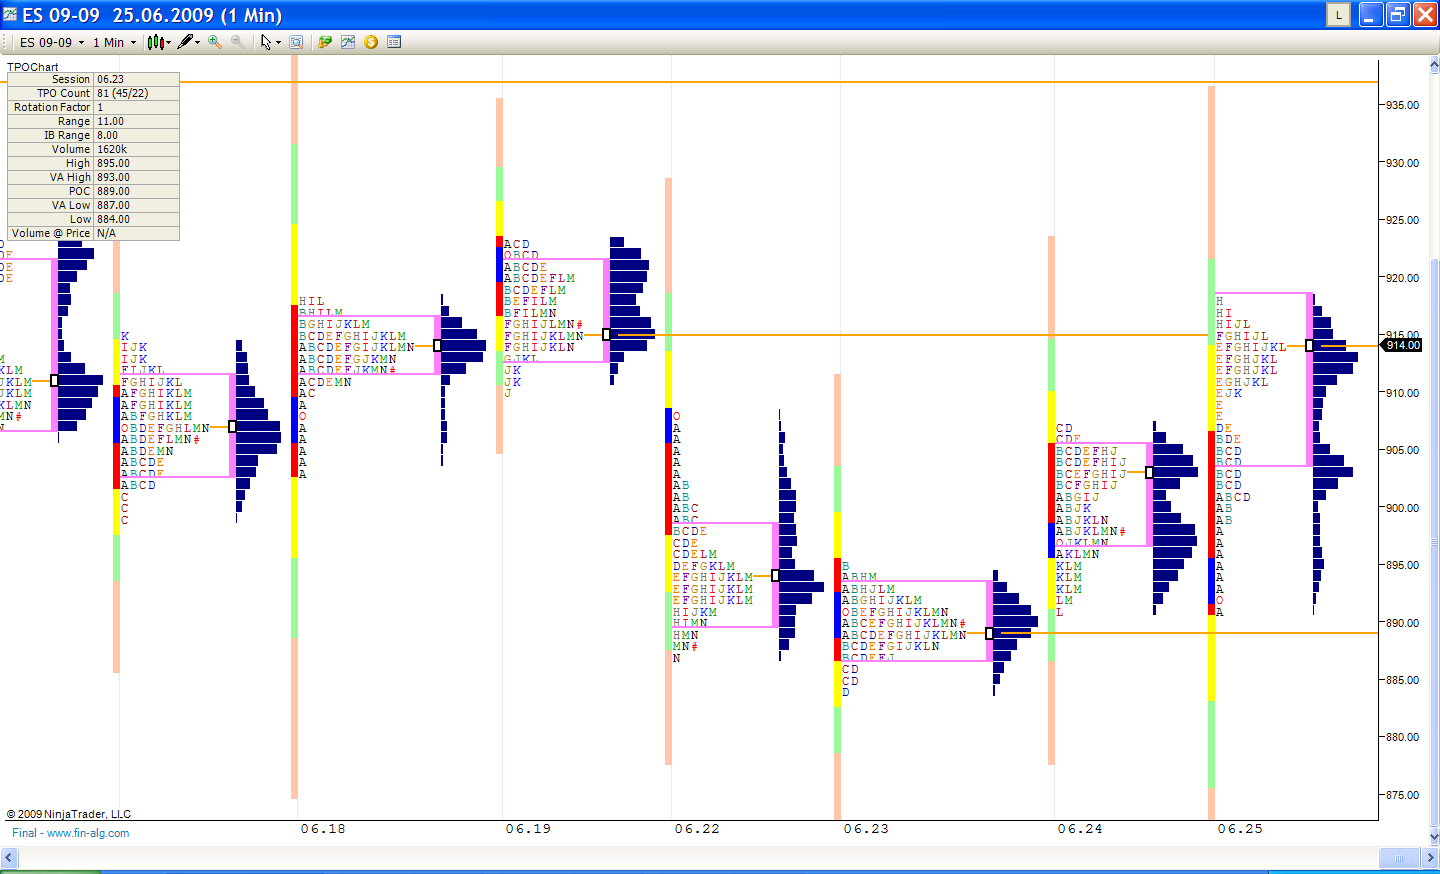
Task: Click the 914.00 current price marker
Action: 1402,345
